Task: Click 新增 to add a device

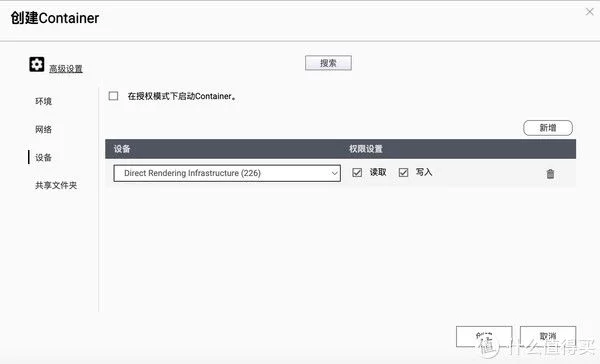Action: [548, 128]
